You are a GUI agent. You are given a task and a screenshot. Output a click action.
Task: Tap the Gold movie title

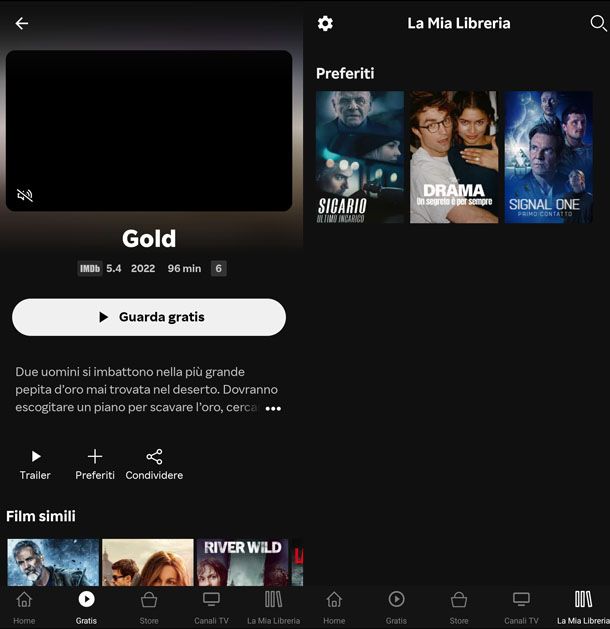[x=149, y=239]
